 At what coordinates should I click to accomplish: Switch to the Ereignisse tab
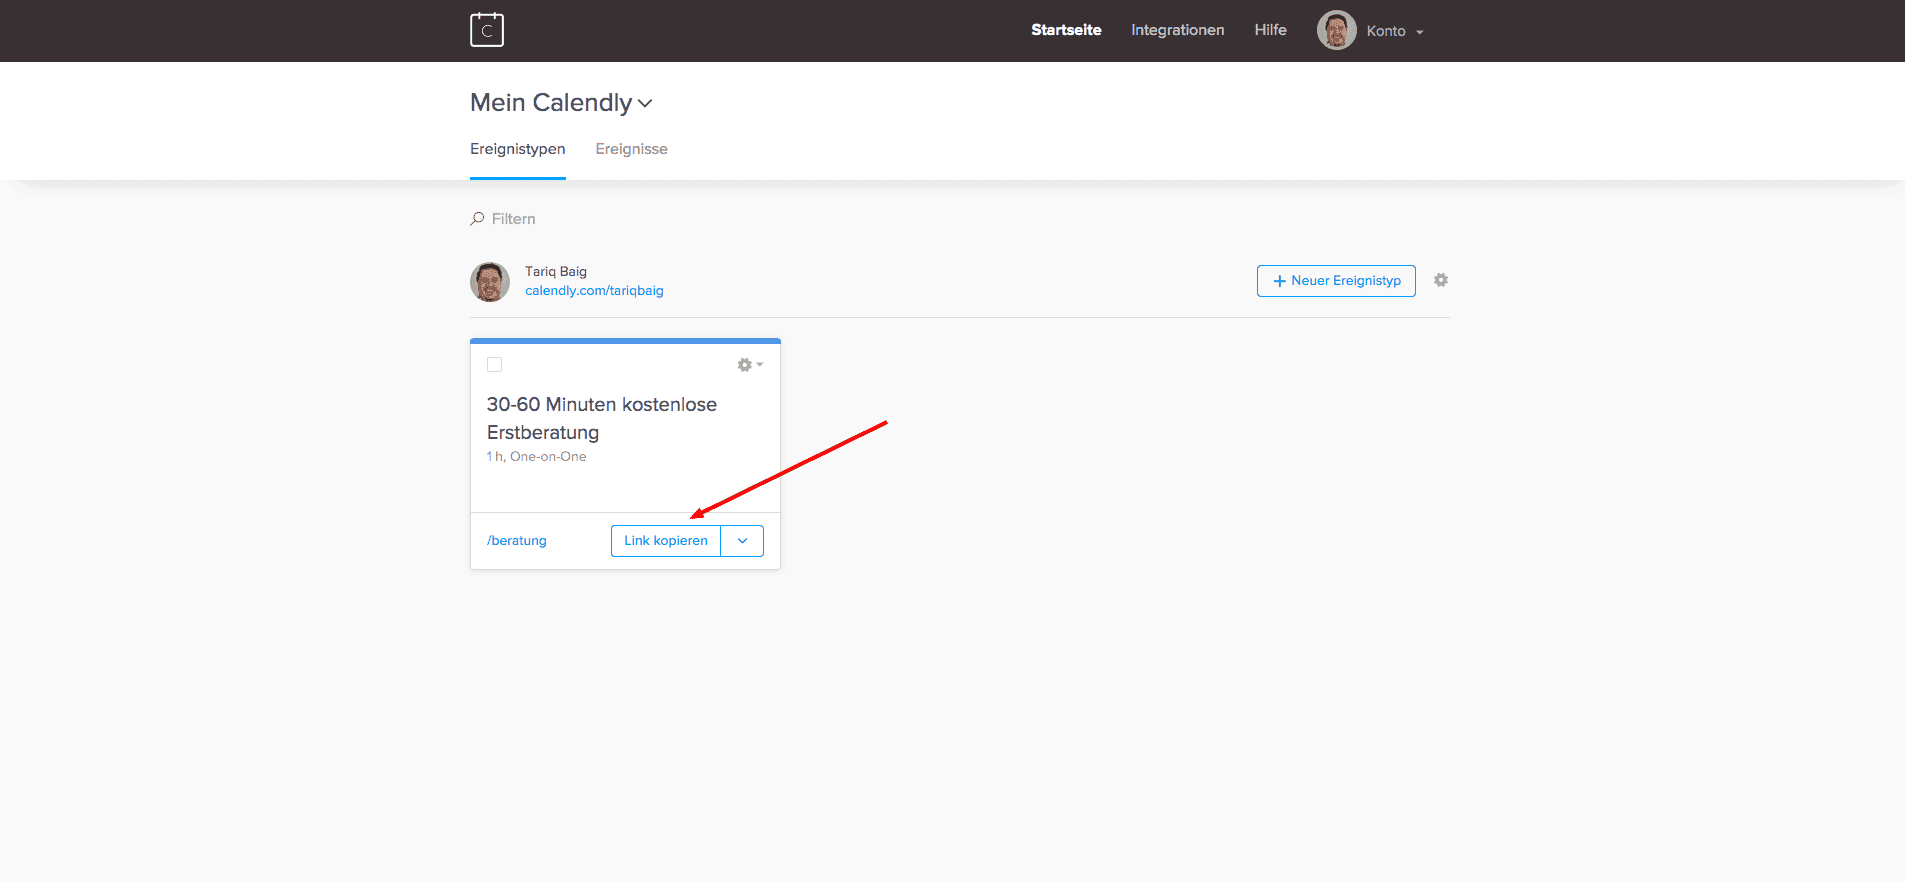(631, 149)
